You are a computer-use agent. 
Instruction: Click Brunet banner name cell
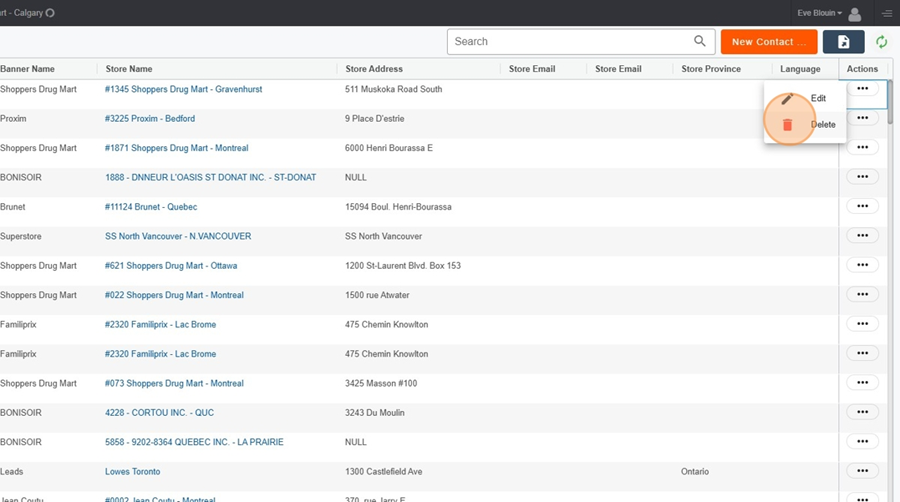click(x=13, y=207)
